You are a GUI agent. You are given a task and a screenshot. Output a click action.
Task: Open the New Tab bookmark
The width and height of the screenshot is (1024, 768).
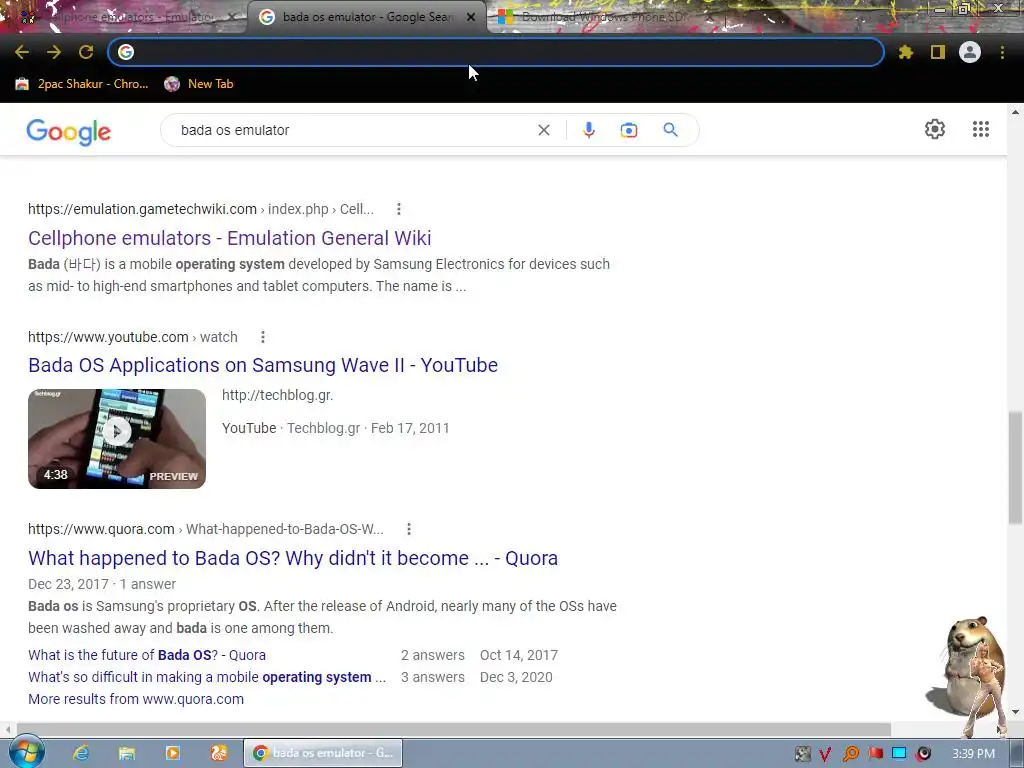[x=199, y=84]
